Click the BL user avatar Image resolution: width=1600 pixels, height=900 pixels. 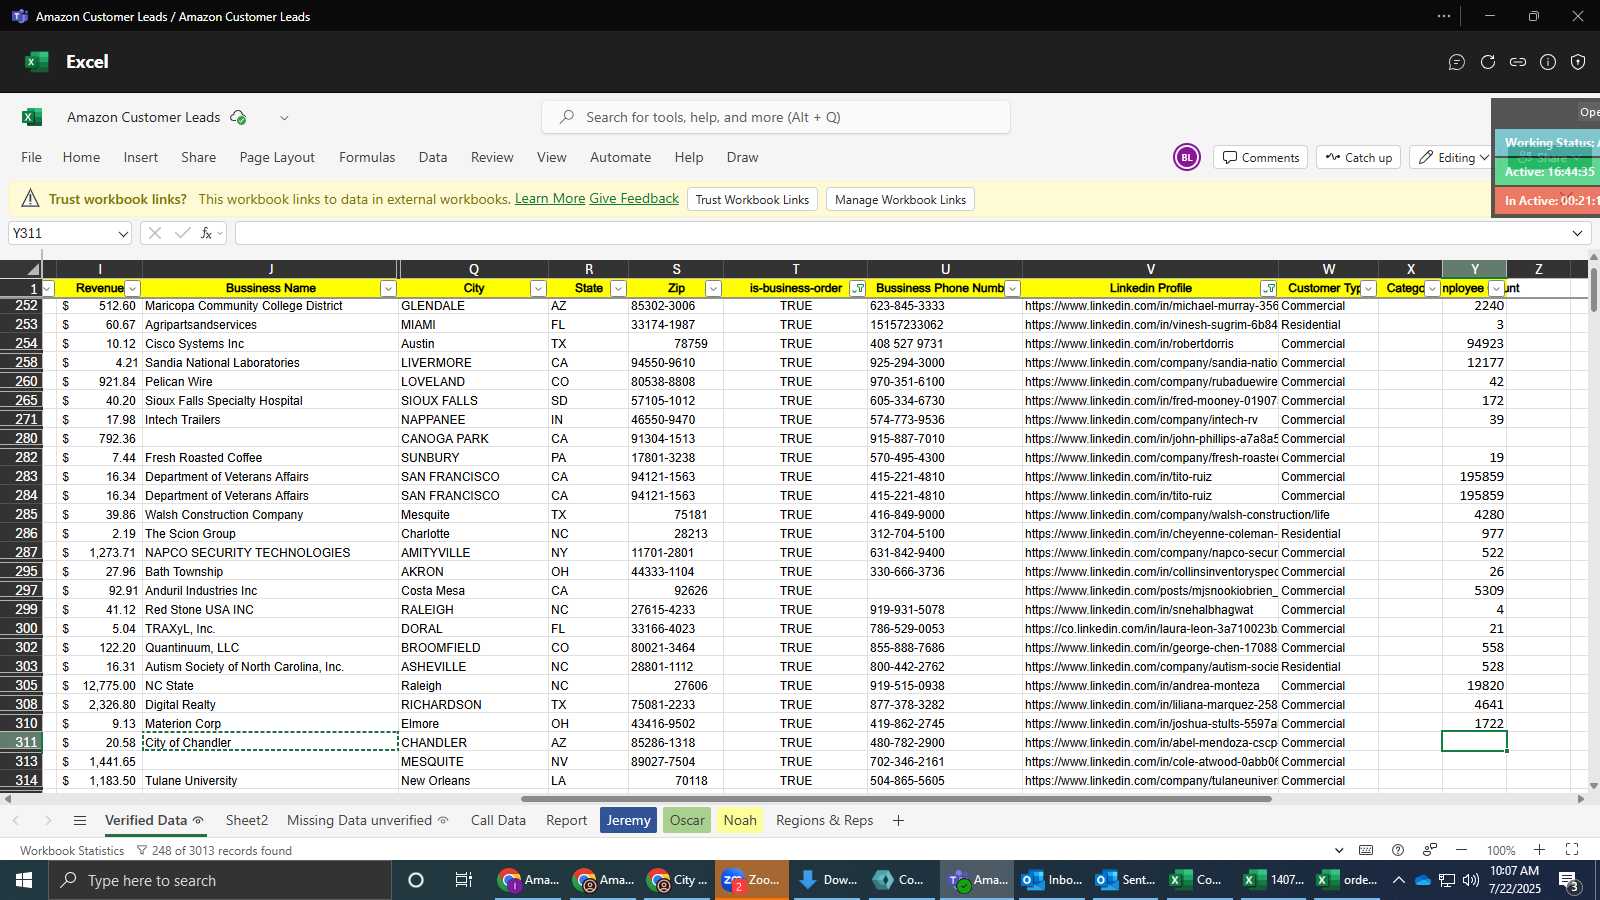pos(1187,158)
